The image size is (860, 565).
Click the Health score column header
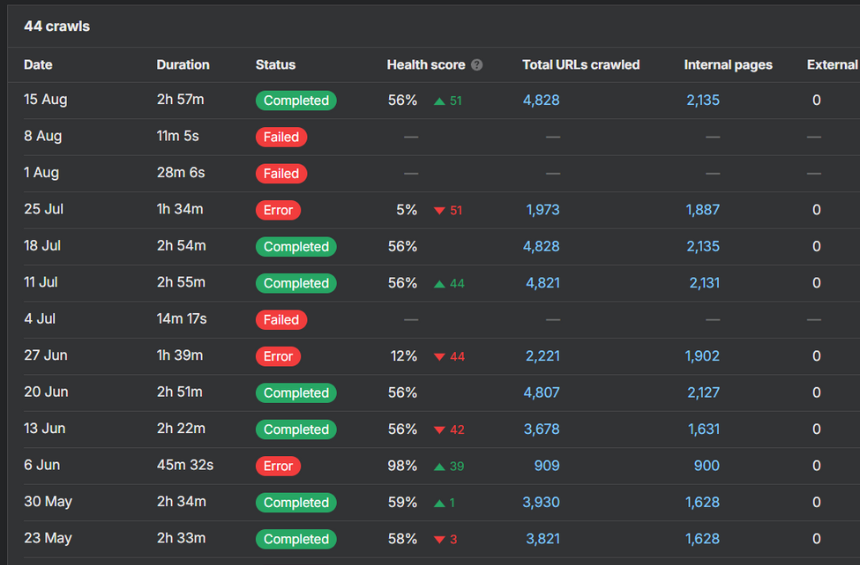pos(426,65)
